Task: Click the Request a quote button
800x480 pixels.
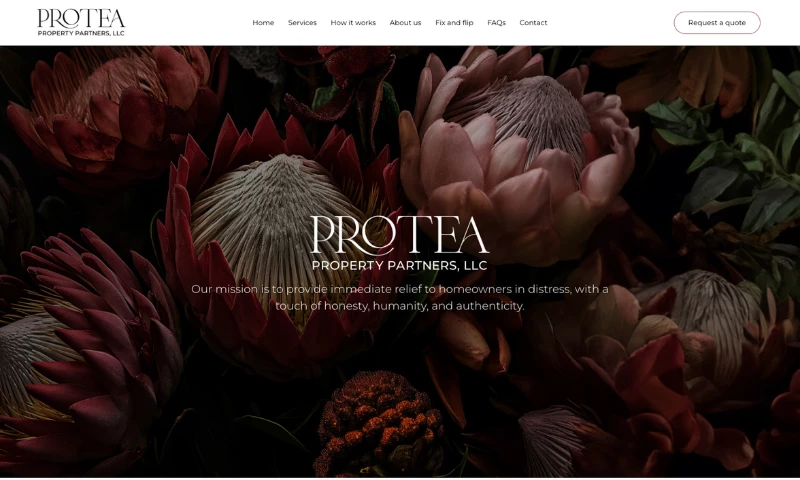Action: [x=717, y=22]
